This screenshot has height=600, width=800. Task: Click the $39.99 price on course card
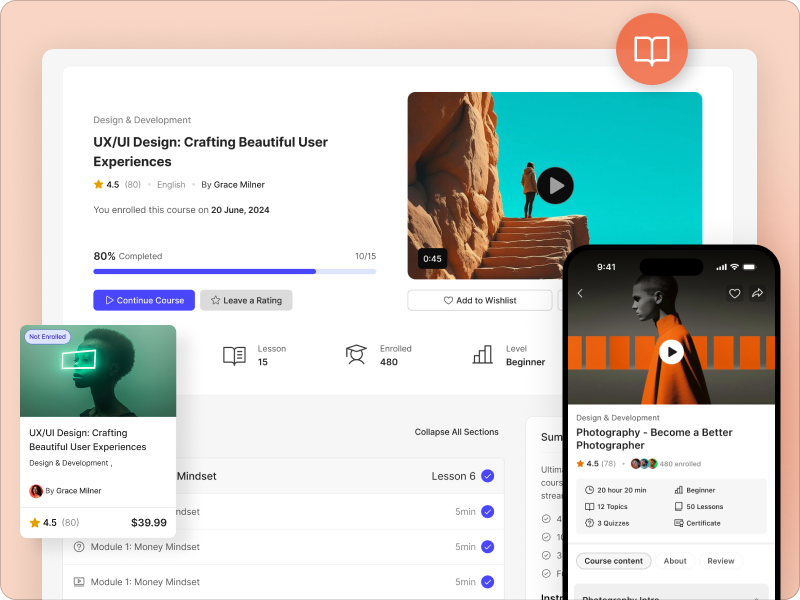pos(148,522)
